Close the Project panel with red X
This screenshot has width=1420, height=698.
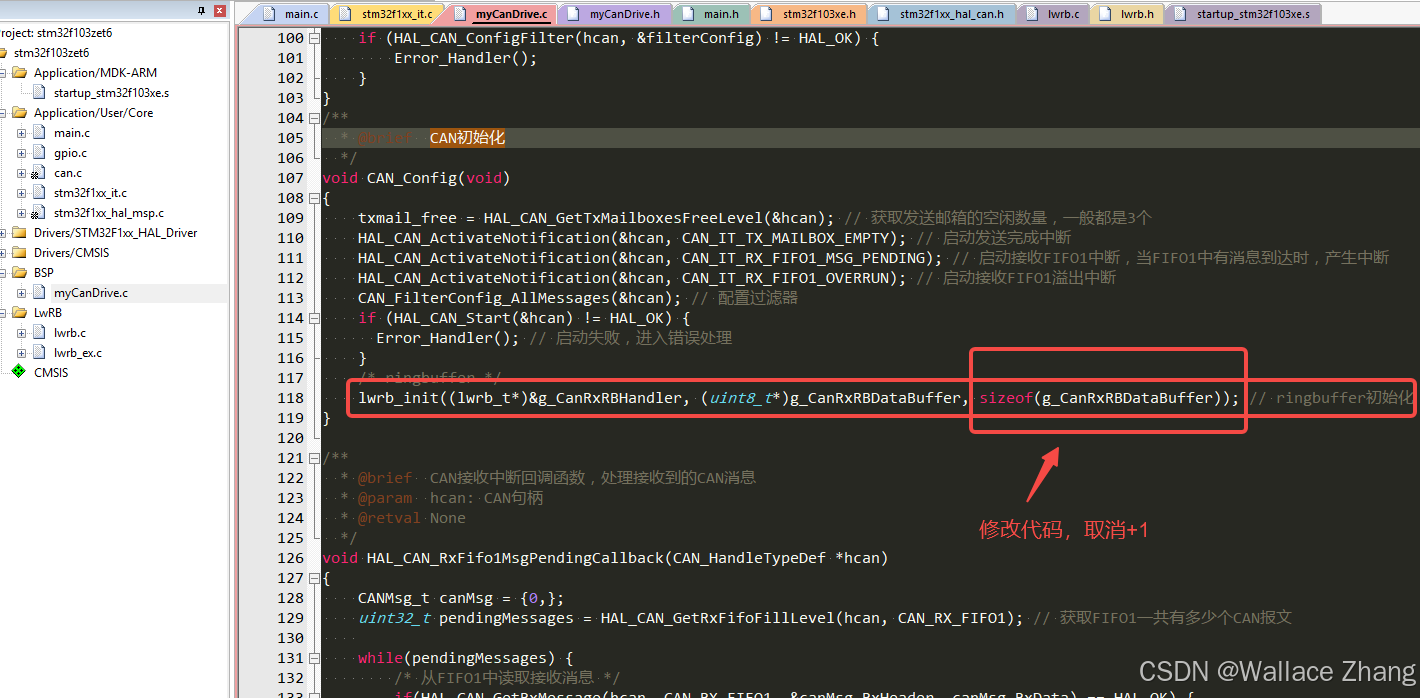click(219, 10)
